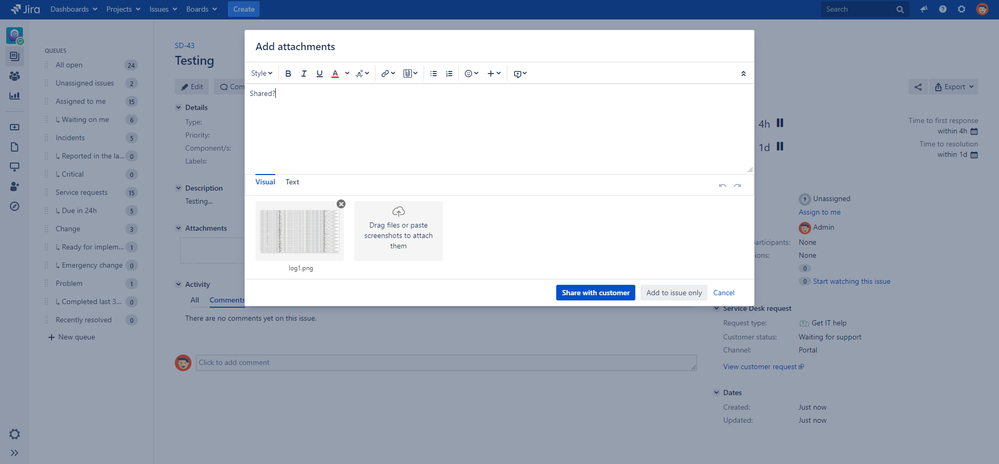Open more text formatting options dropdown
Viewport: 999px width, 464px height.
point(362,73)
